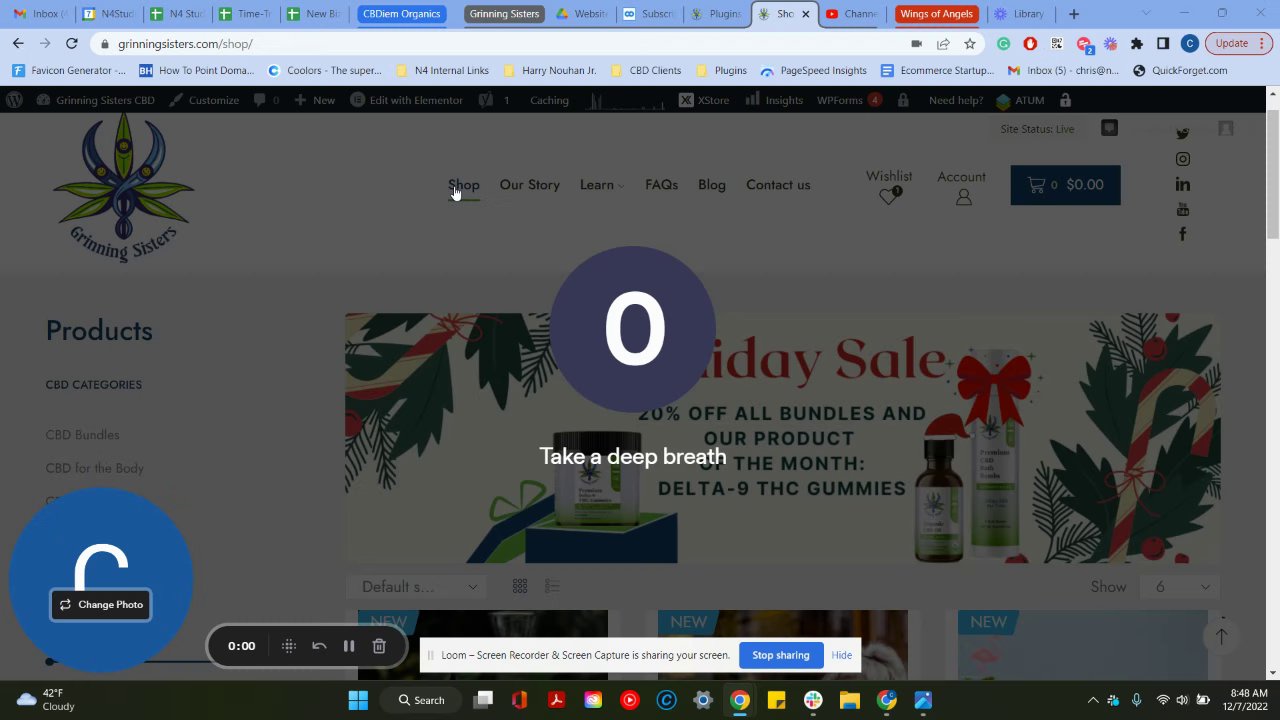Open the Account user icon

pos(963,197)
